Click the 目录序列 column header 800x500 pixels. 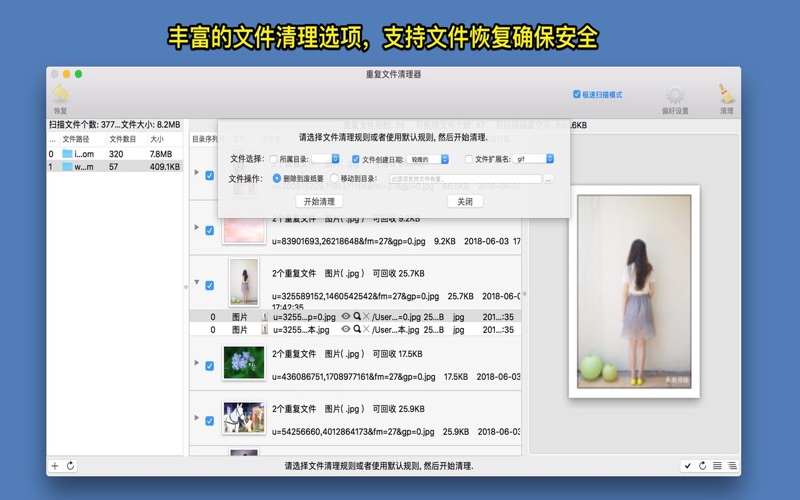(x=204, y=139)
